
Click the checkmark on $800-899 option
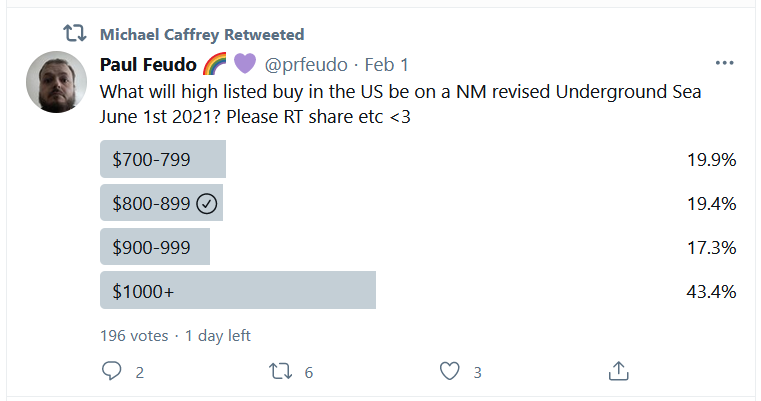pyautogui.click(x=207, y=203)
